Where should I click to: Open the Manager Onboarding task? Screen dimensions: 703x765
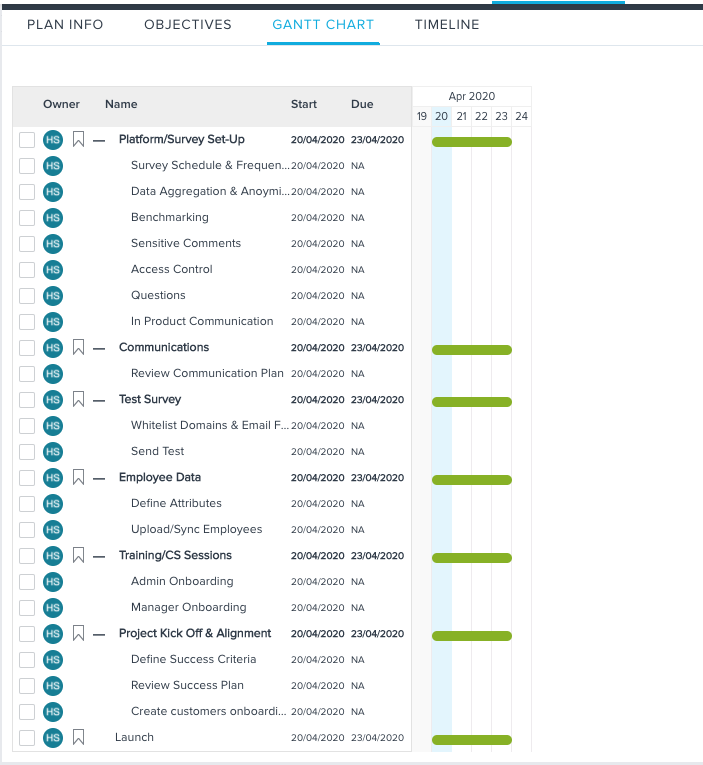189,607
